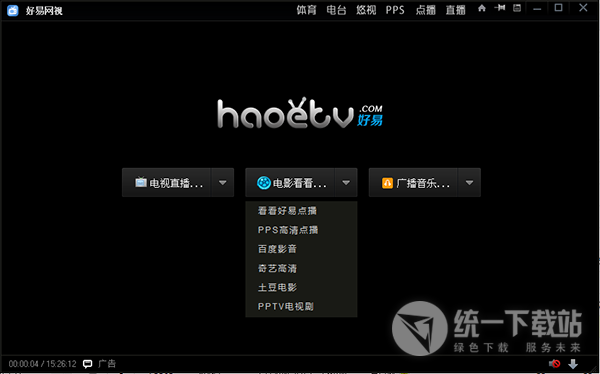600x374 pixels.
Task: Go to the 点播 tab
Action: (426, 10)
